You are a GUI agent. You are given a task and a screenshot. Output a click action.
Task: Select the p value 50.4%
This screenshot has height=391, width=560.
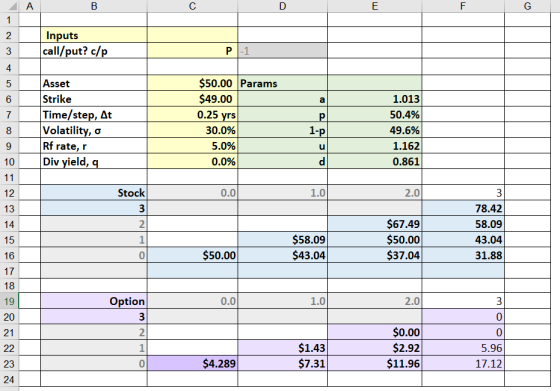pyautogui.click(x=374, y=115)
